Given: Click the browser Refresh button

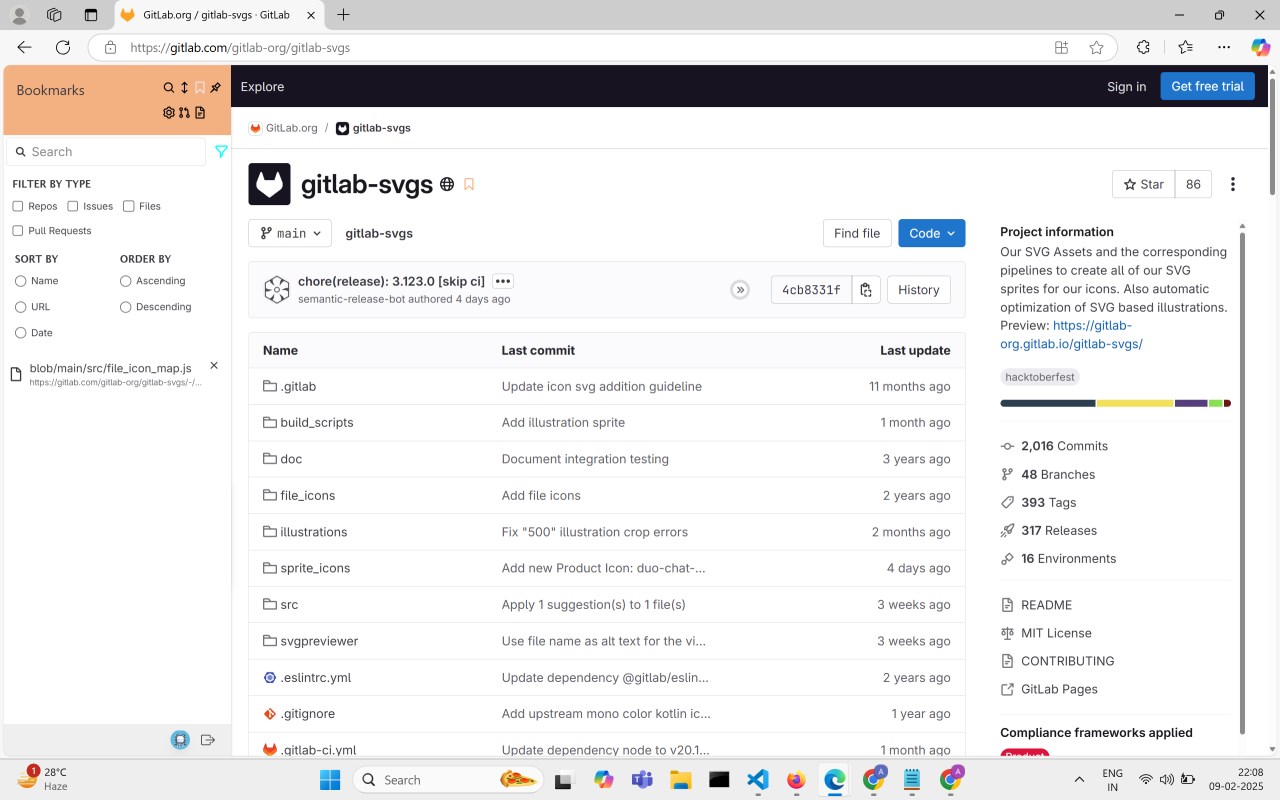Looking at the screenshot, I should 63,47.
